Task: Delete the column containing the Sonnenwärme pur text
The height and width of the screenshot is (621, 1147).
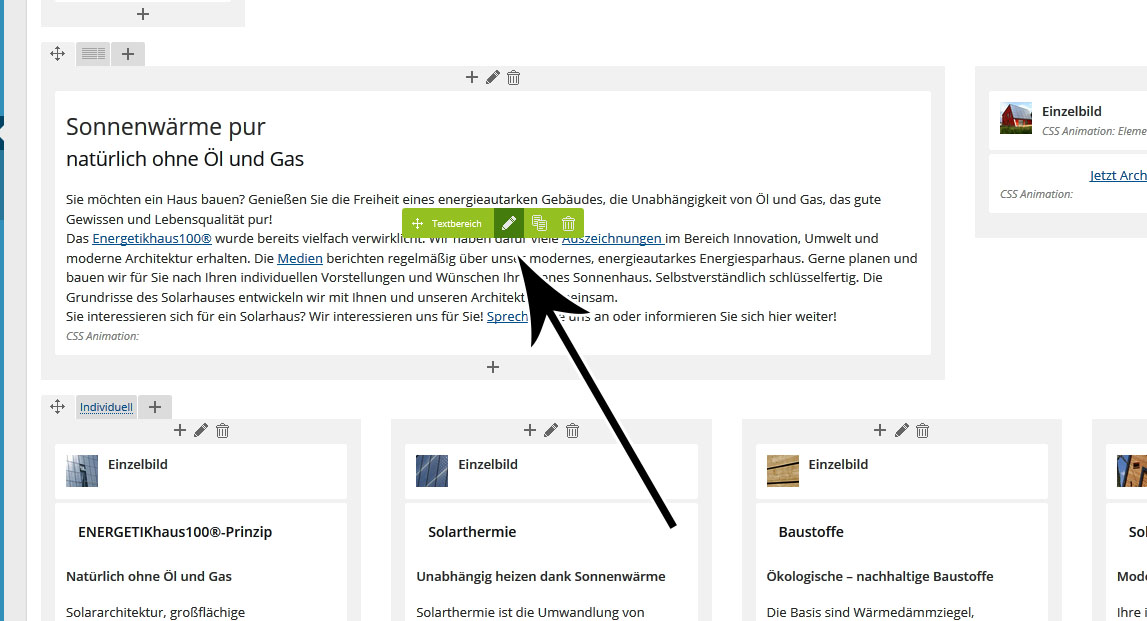Action: 514,78
